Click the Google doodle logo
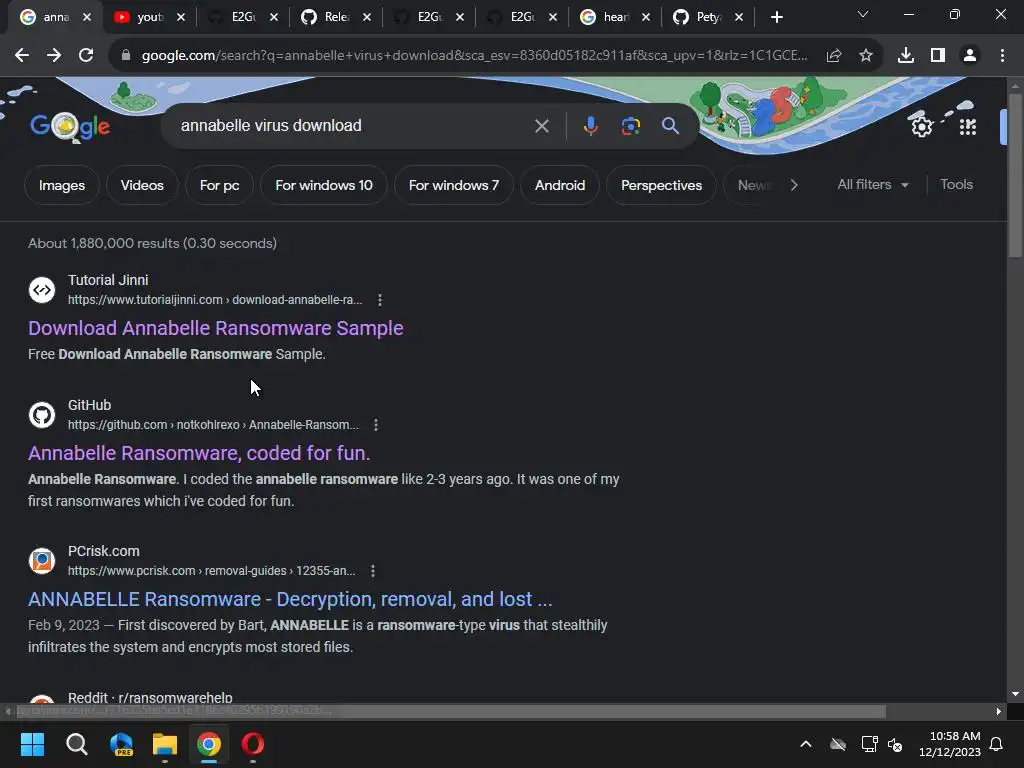Viewport: 1024px width, 768px height. point(70,126)
